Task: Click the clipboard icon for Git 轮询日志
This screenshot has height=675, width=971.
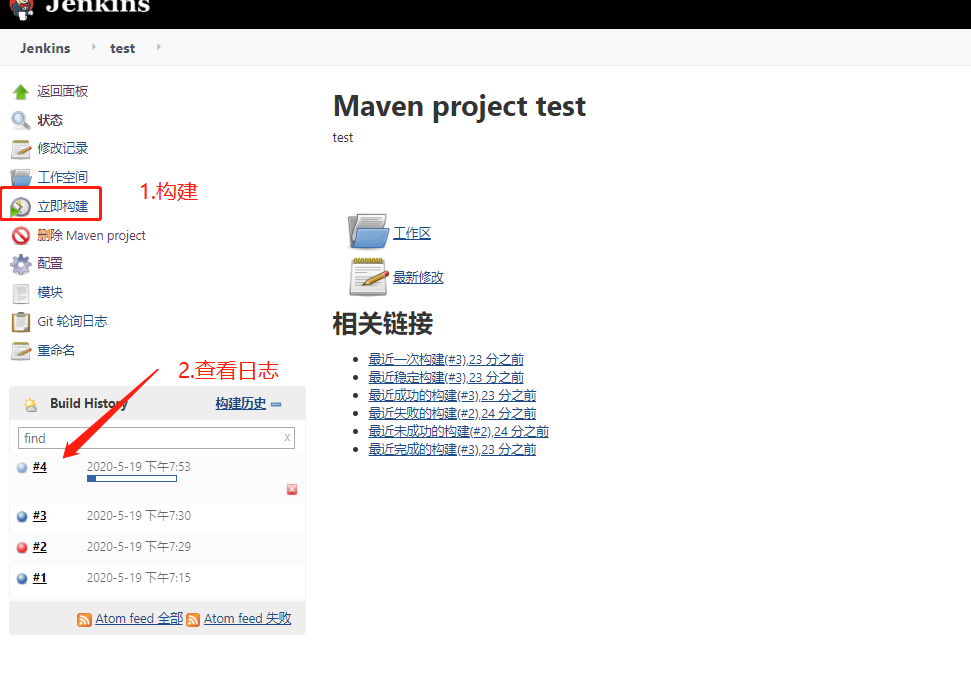Action: (20, 322)
